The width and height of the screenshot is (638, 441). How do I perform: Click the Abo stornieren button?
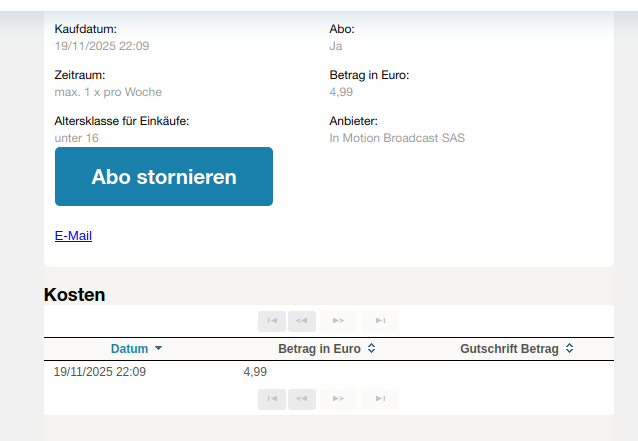click(x=164, y=177)
